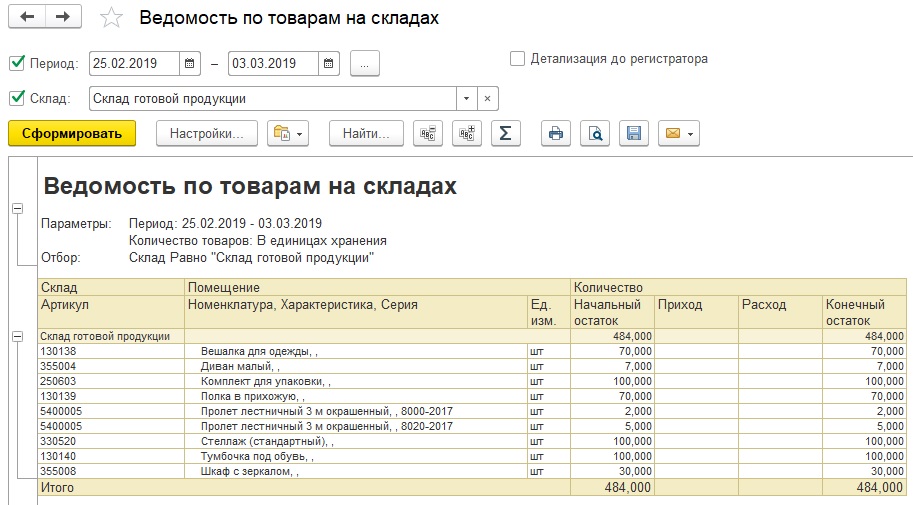Click the Найти... button
913x505 pixels.
pos(366,133)
